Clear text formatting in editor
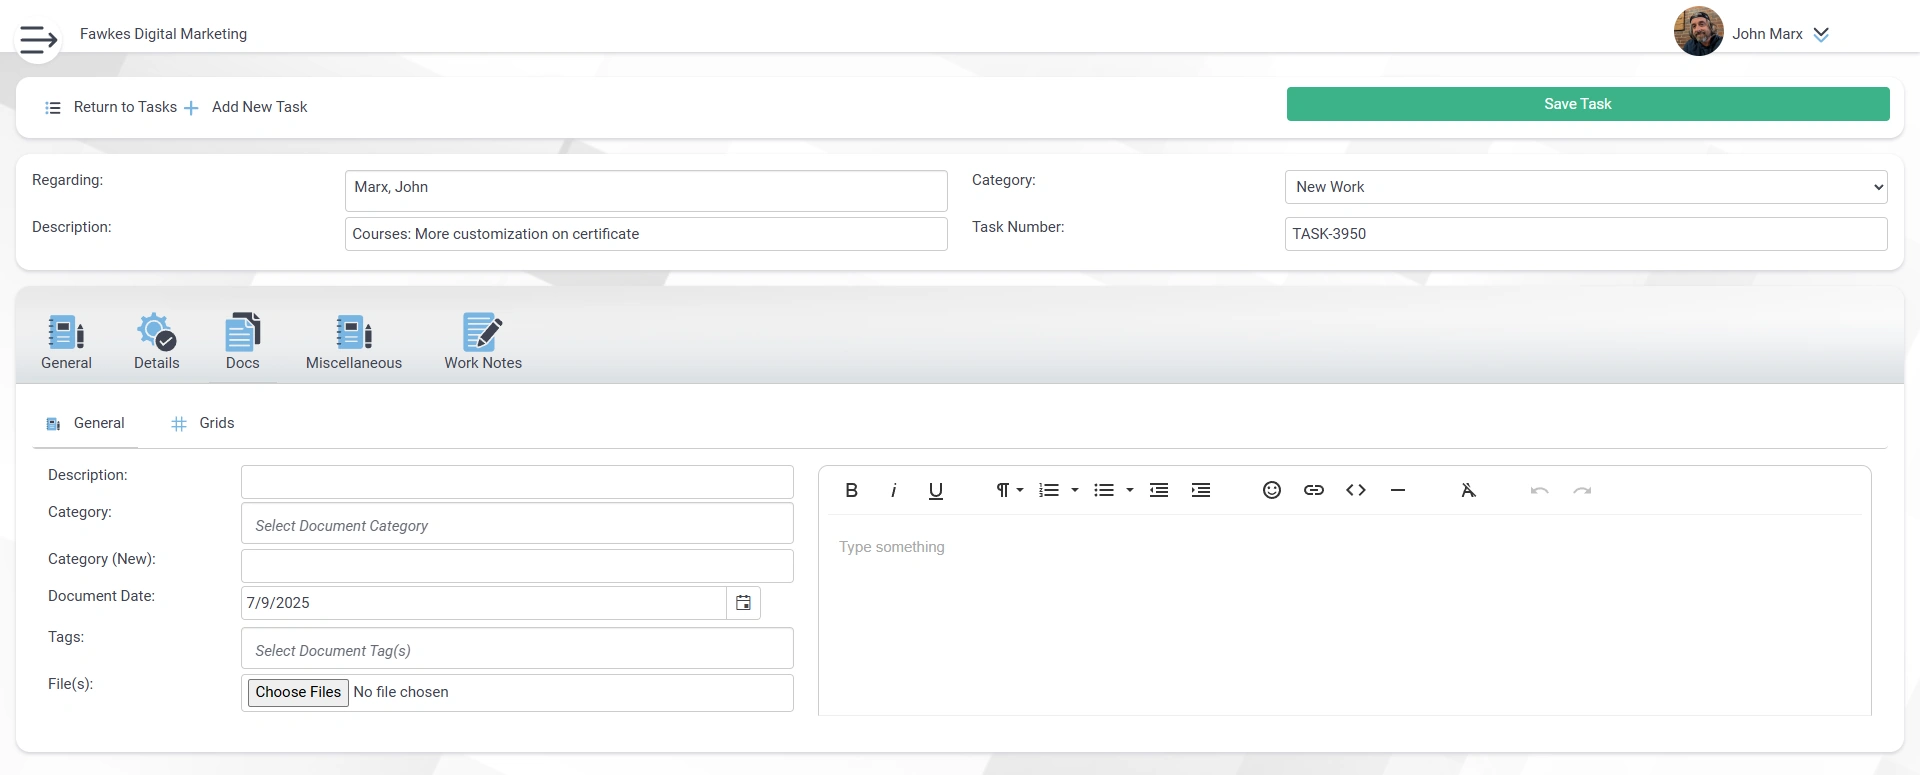 pos(1468,490)
